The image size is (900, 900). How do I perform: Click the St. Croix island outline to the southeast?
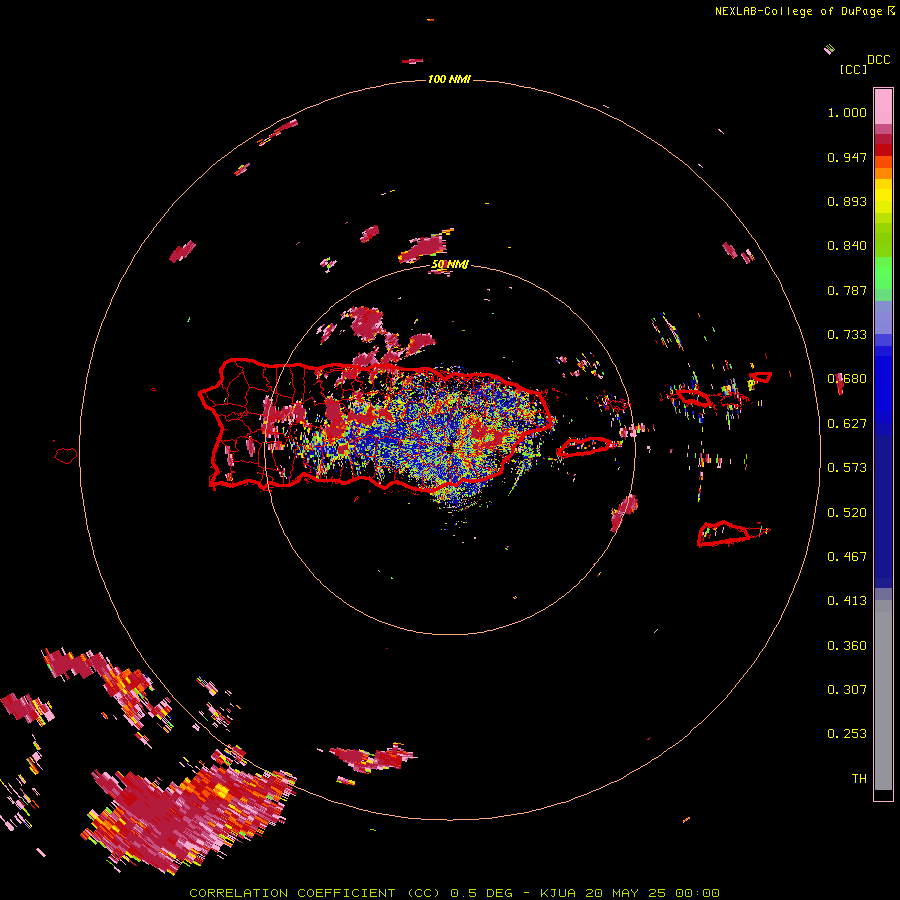click(726, 533)
